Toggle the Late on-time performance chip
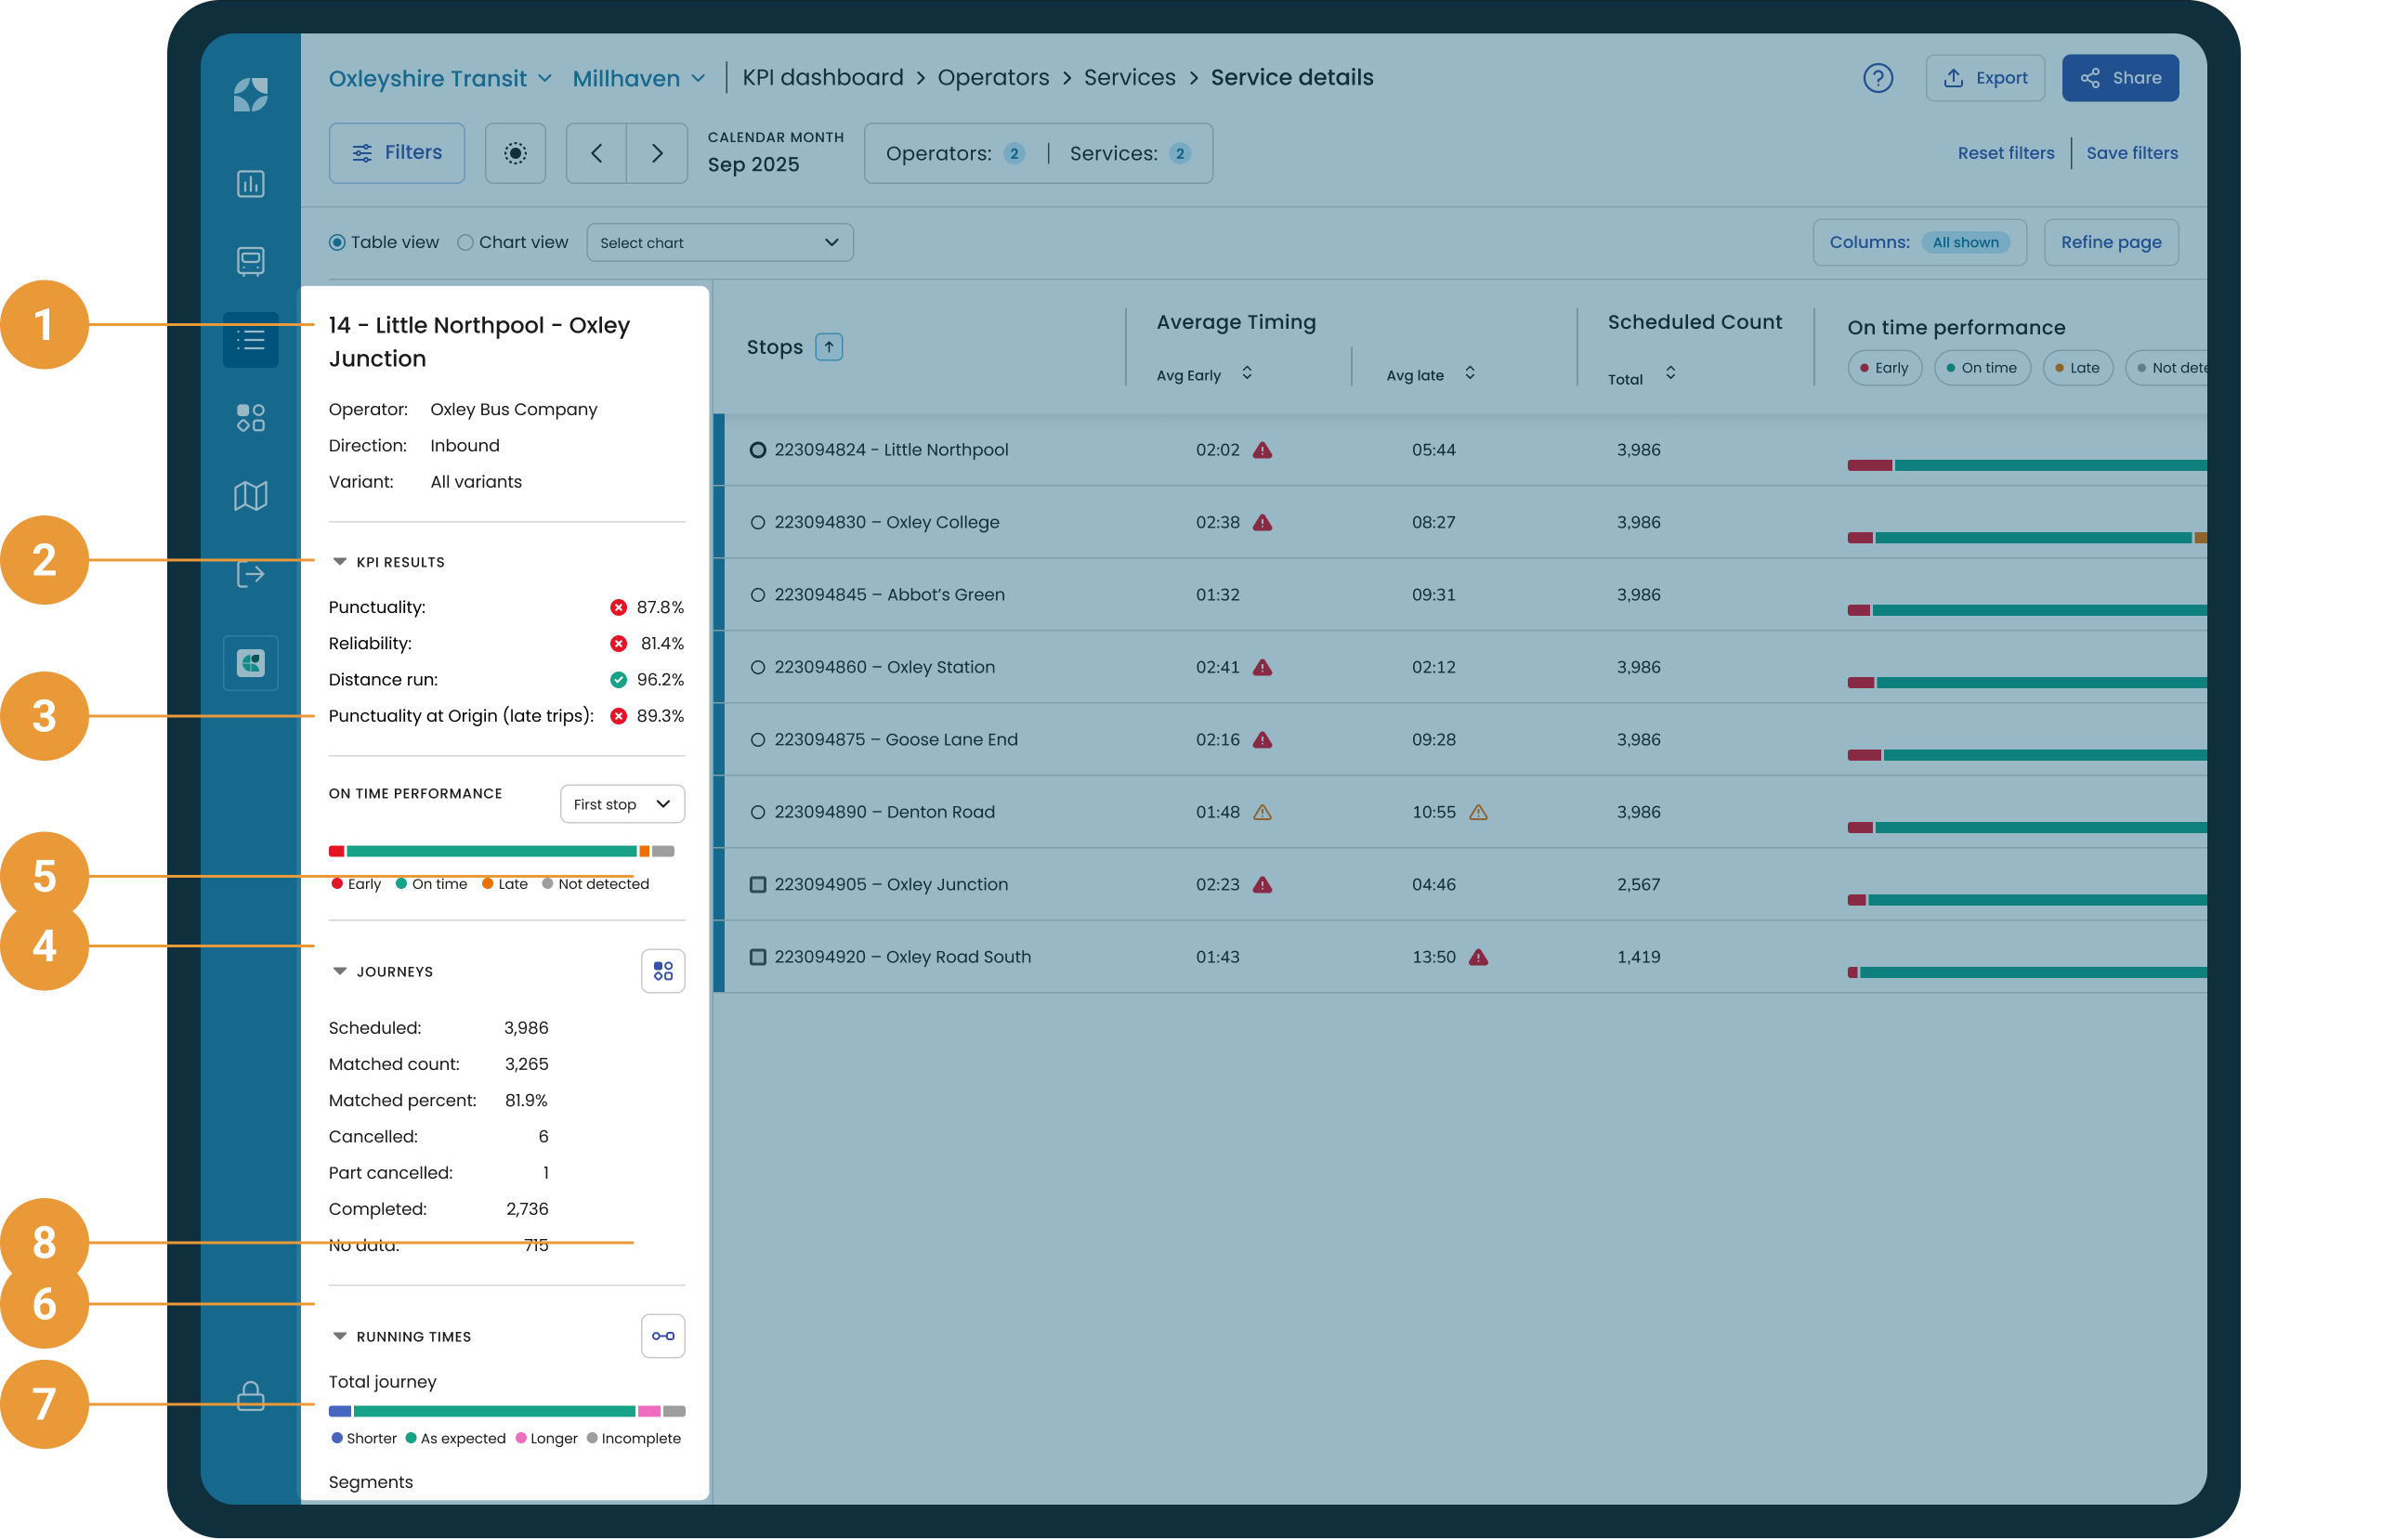The image size is (2408, 1539). pos(2077,368)
